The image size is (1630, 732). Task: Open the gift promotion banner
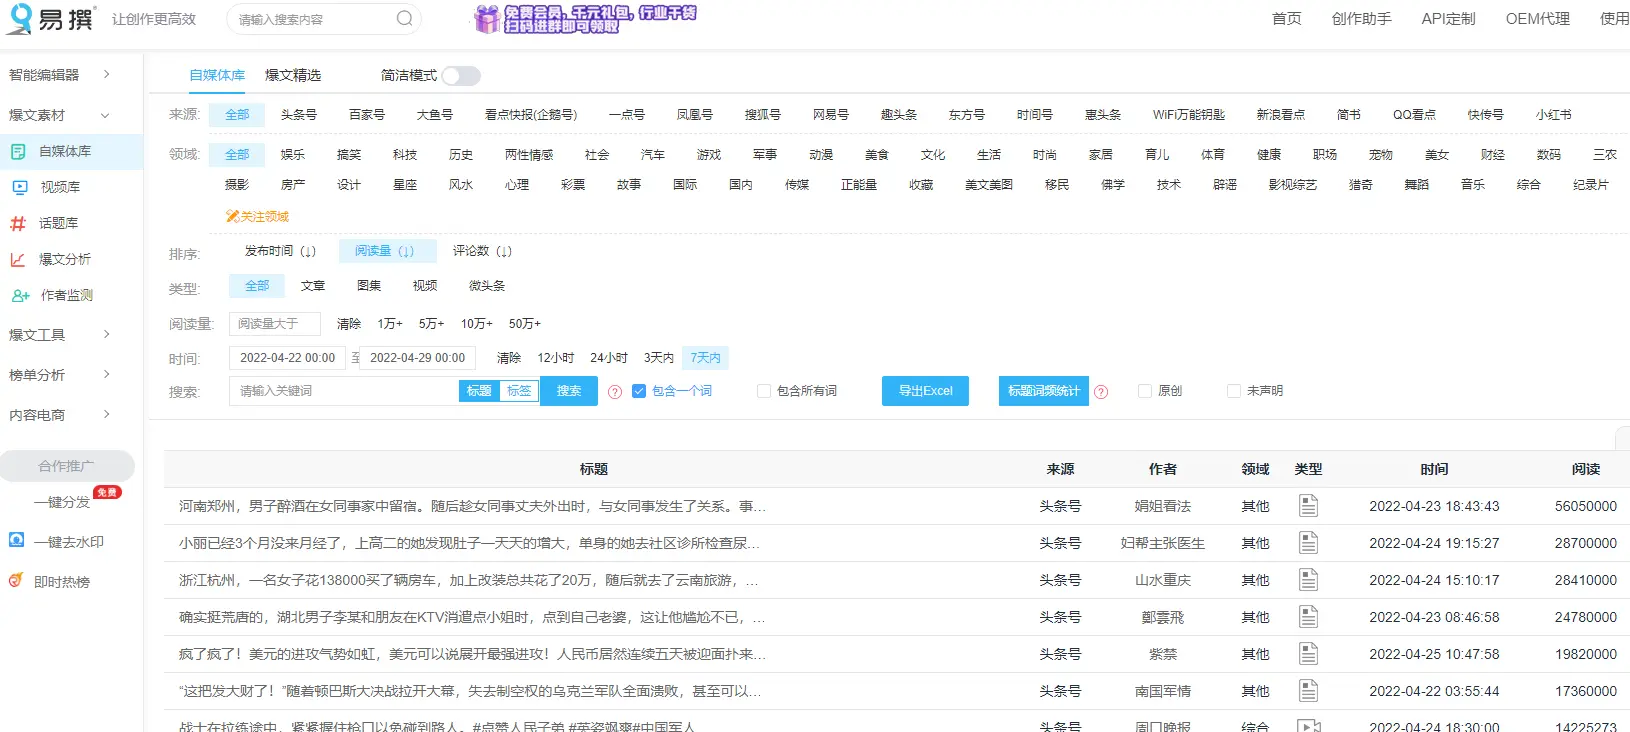[x=585, y=19]
